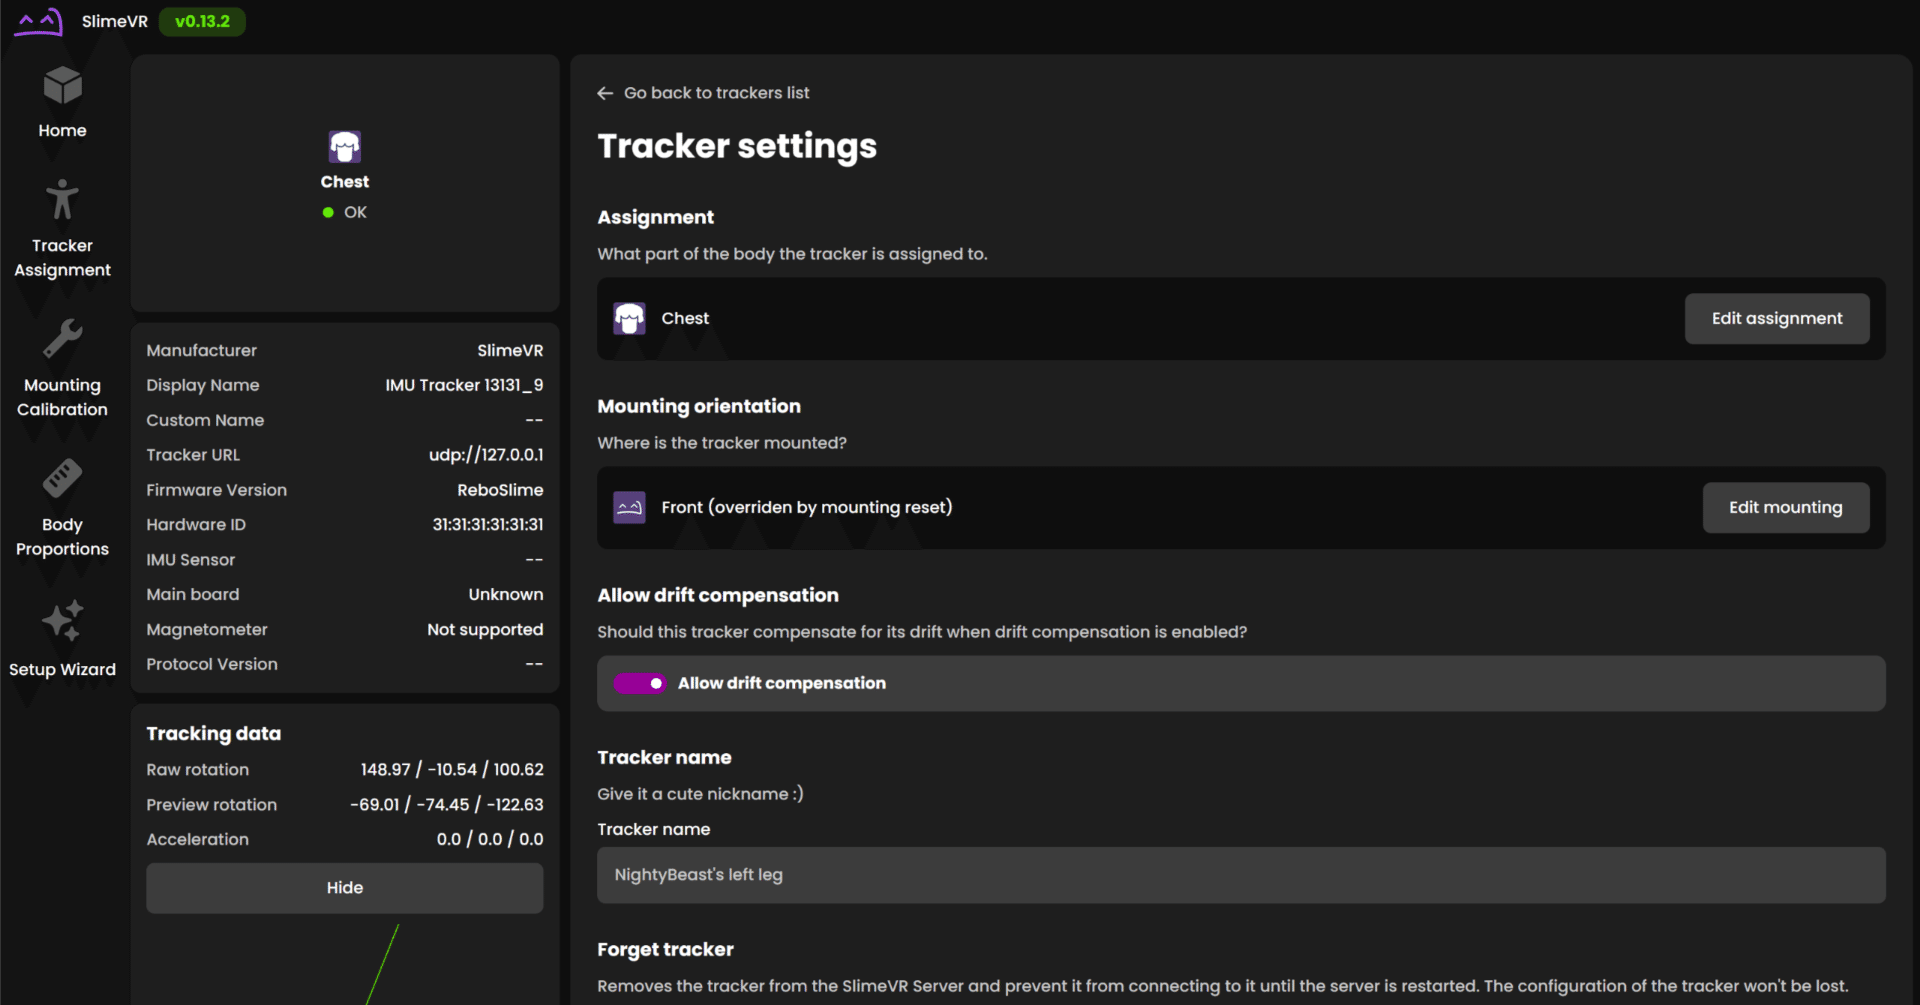Click the Edit mounting button
1920x1005 pixels.
click(x=1785, y=508)
